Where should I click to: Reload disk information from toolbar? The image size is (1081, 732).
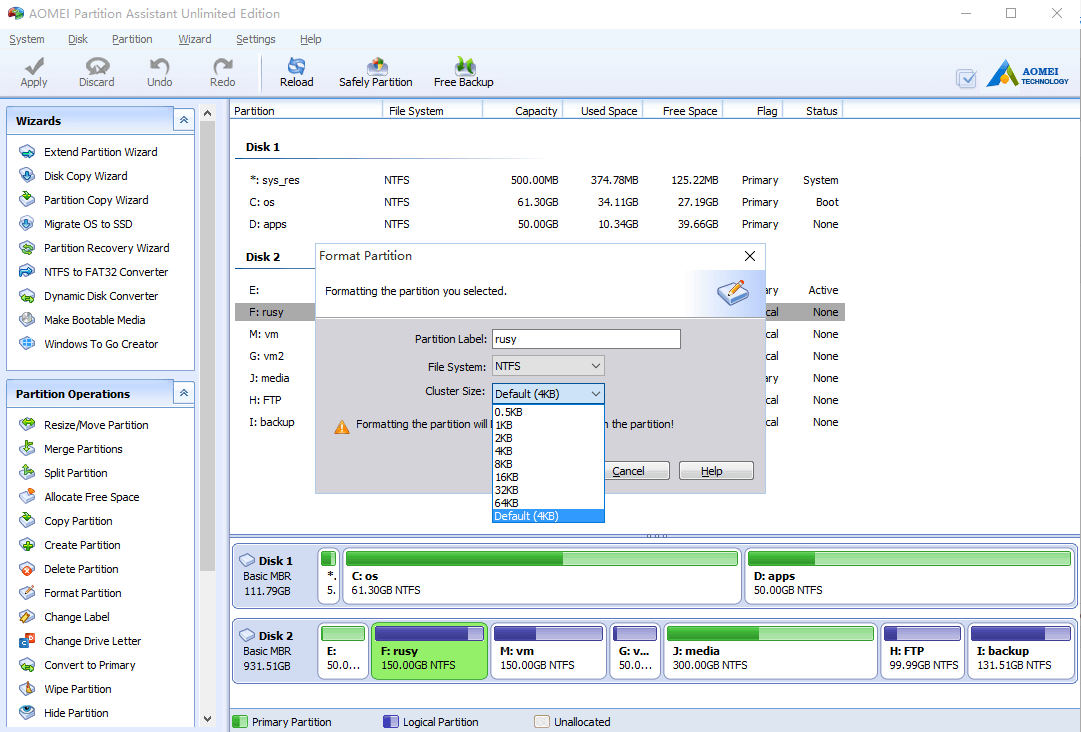(296, 72)
